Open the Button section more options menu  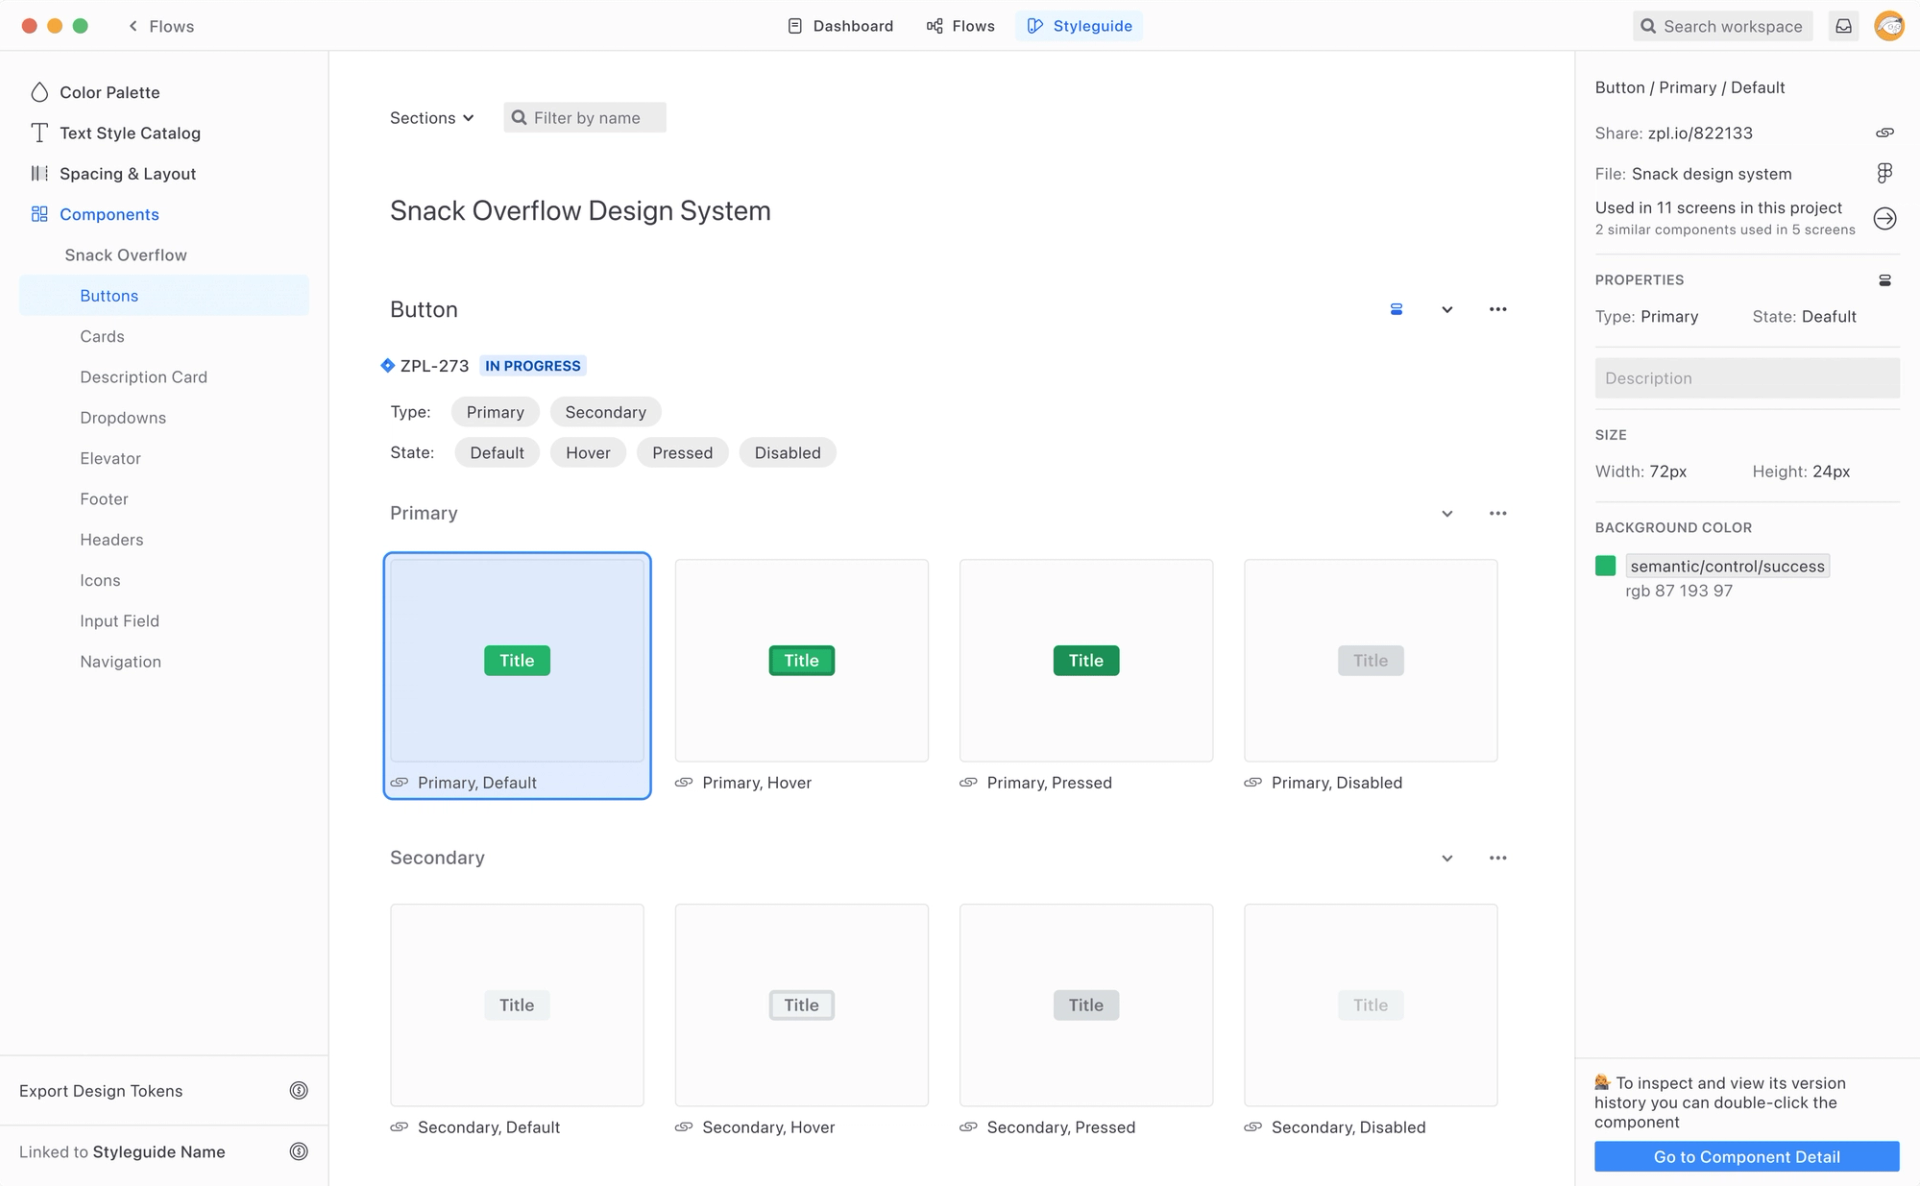click(x=1497, y=309)
